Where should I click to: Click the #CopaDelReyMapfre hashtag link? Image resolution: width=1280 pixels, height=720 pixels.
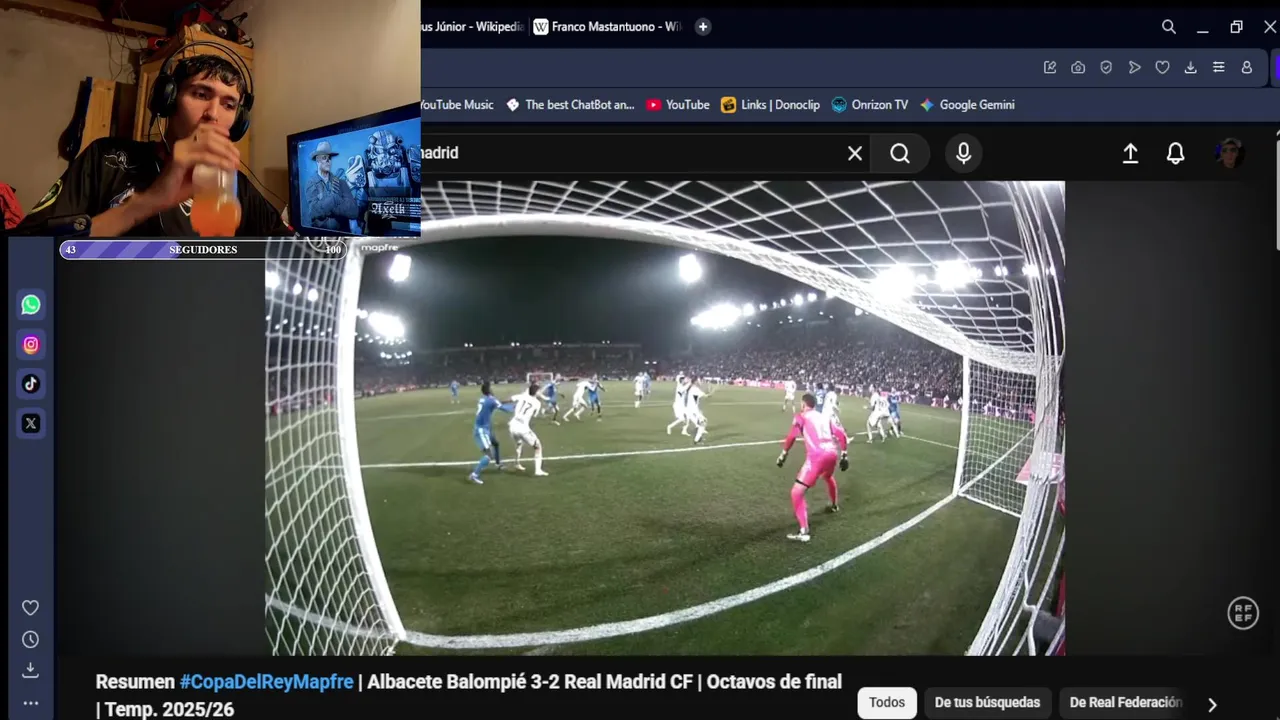pyautogui.click(x=266, y=682)
